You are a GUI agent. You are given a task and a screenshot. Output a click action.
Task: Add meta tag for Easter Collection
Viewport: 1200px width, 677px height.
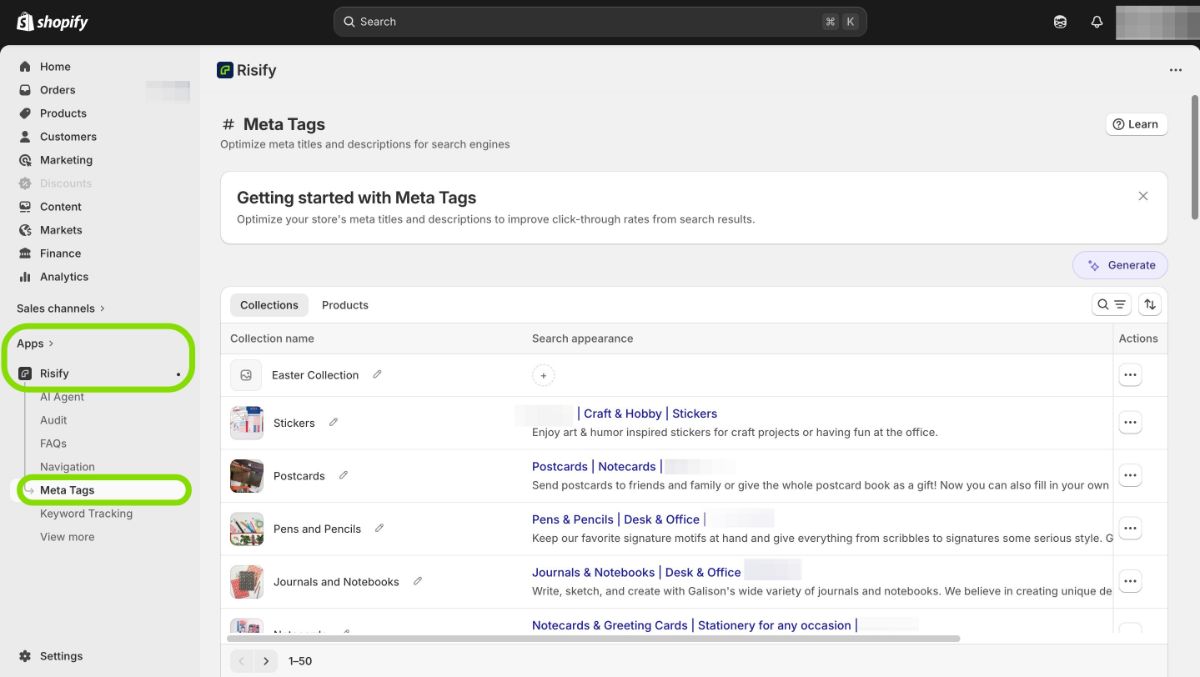543,376
